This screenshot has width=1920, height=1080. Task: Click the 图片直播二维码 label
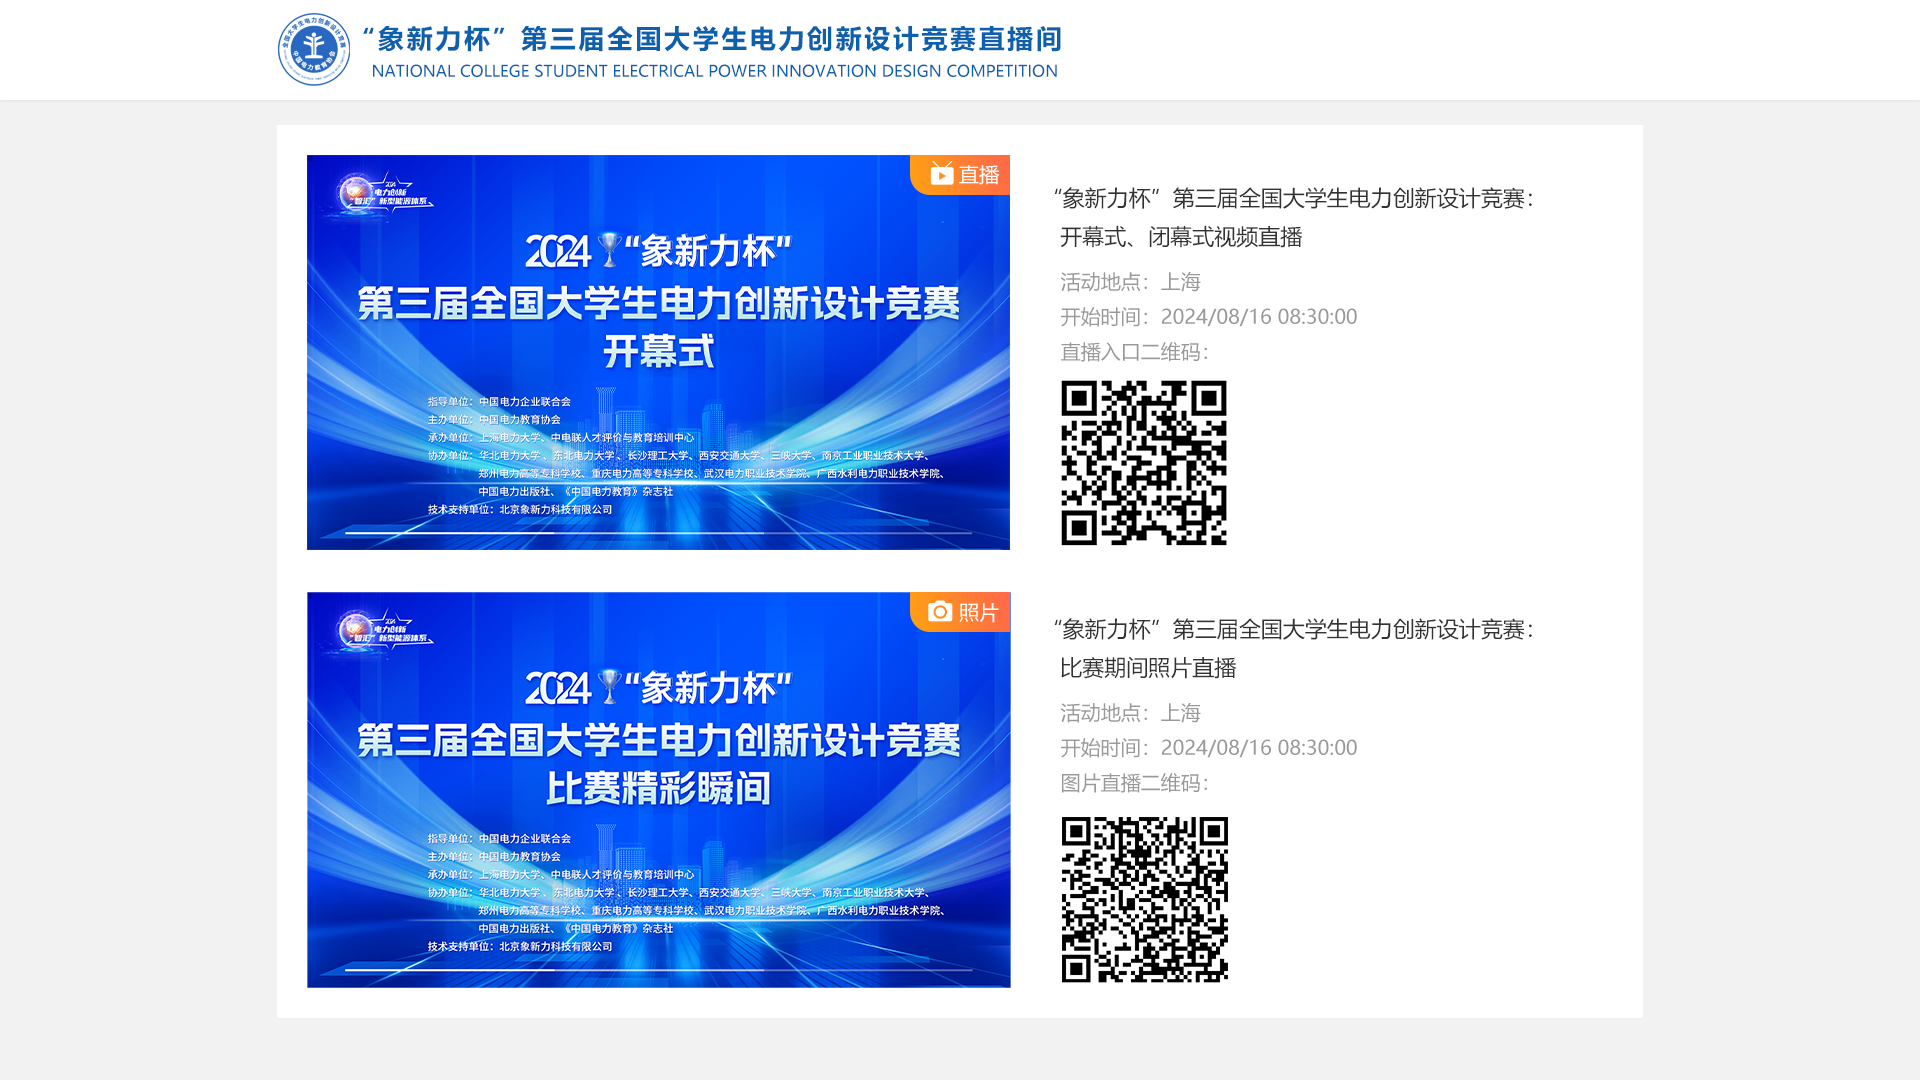[x=1134, y=783]
